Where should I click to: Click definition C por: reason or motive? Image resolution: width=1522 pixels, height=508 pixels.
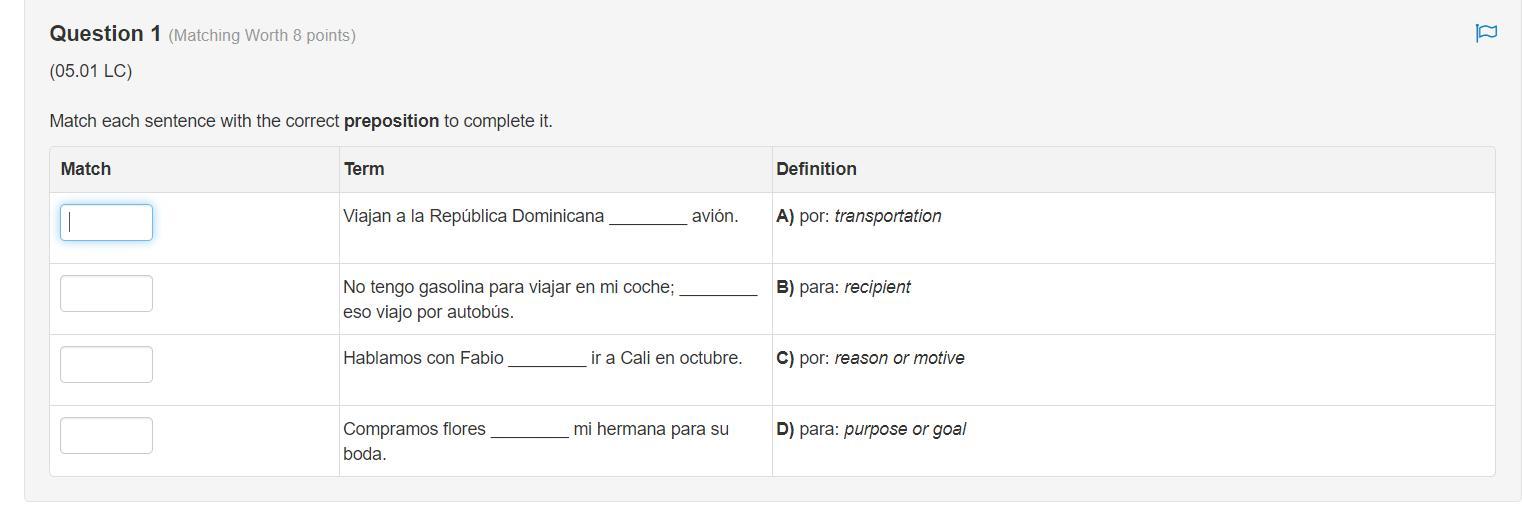click(x=870, y=358)
